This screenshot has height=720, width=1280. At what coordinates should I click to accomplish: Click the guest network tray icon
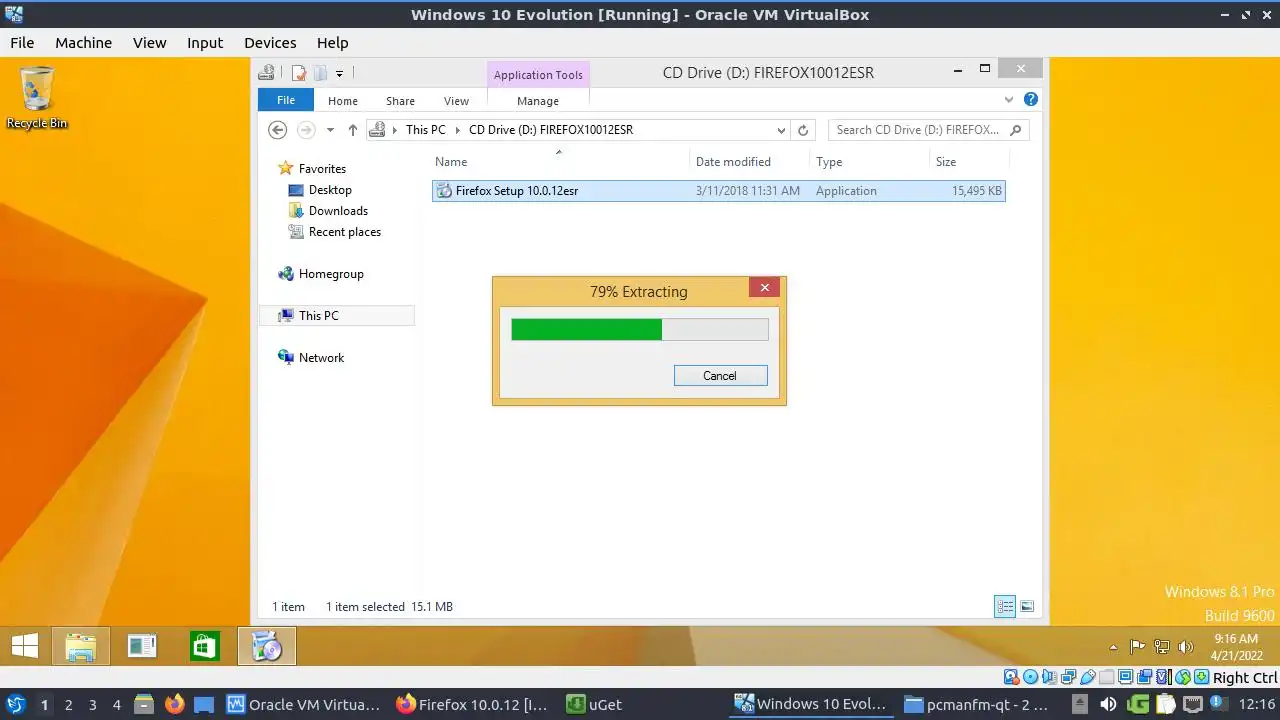1161,647
